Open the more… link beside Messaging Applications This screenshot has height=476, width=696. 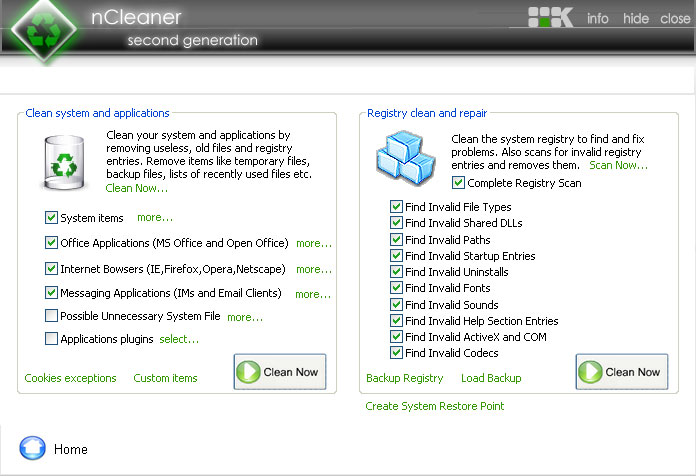(313, 294)
